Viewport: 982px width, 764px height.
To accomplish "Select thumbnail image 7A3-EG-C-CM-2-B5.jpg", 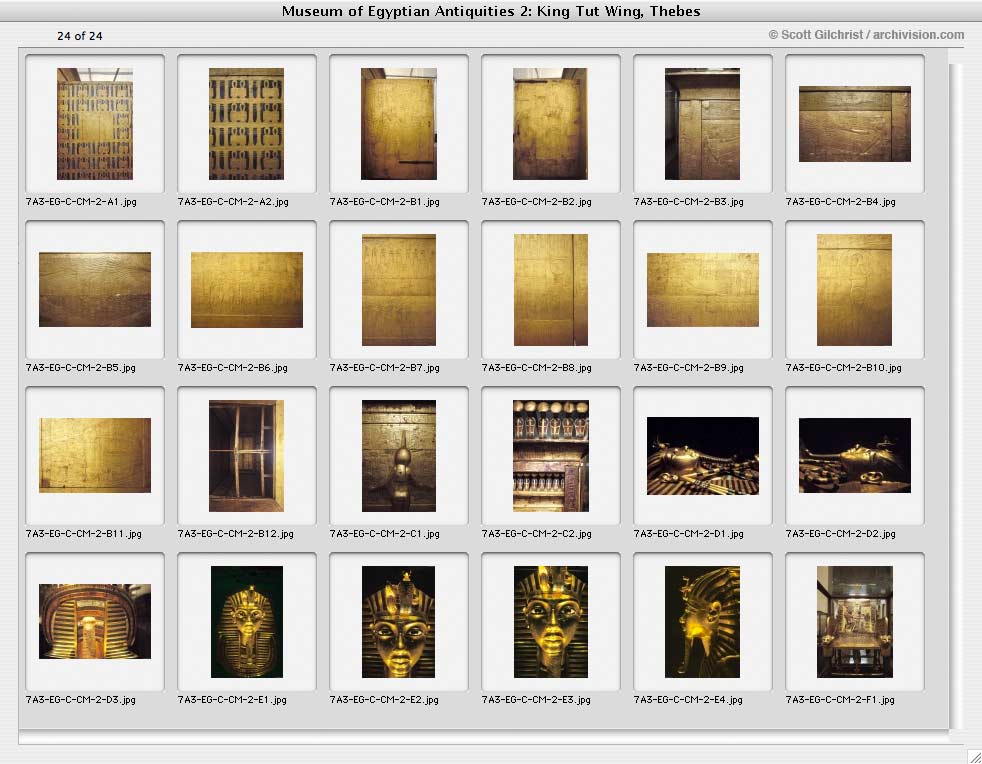I will tap(95, 289).
